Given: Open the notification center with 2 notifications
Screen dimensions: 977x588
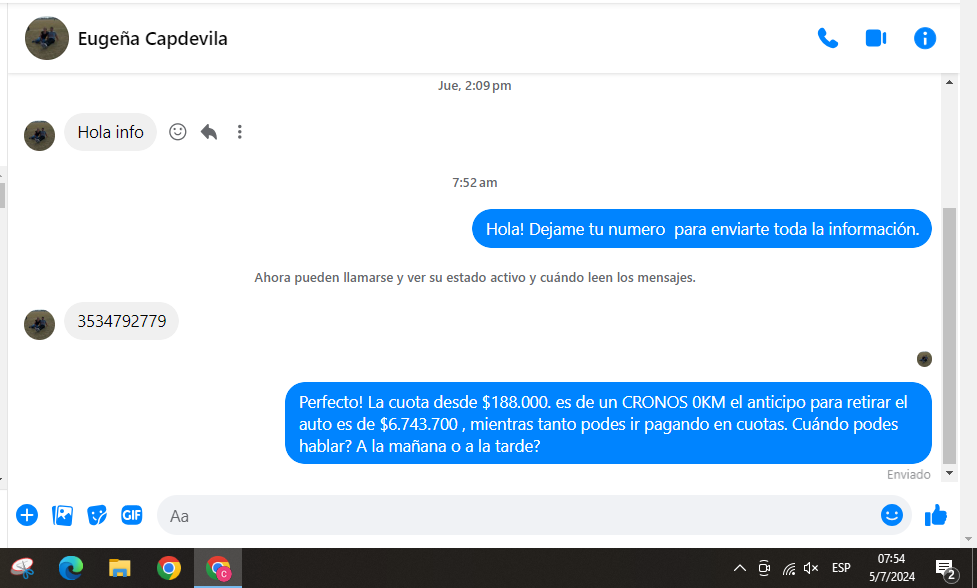Looking at the screenshot, I should pos(946,568).
